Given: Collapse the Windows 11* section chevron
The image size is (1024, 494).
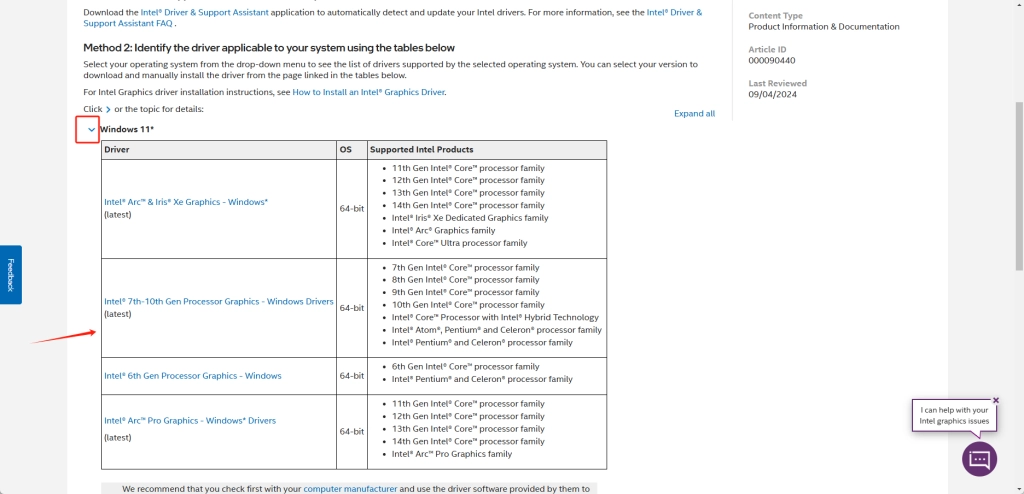Looking at the screenshot, I should tap(91, 129).
